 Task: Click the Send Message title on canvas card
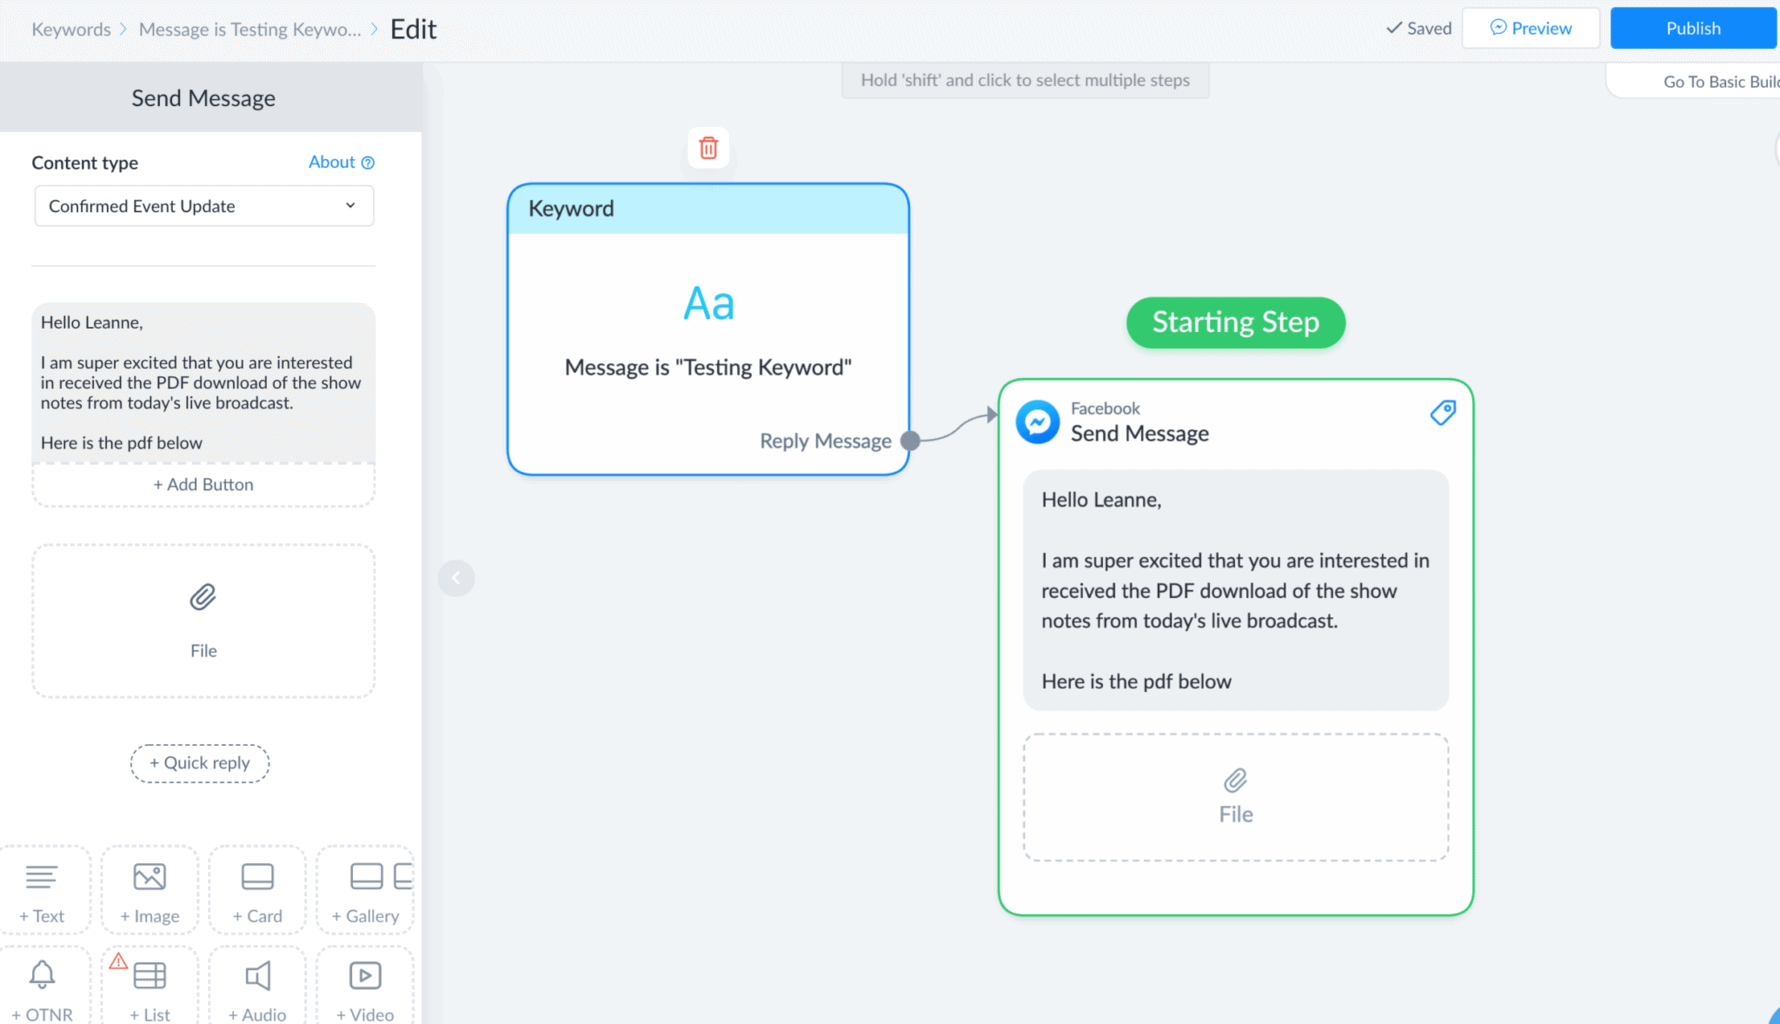pos(1140,433)
